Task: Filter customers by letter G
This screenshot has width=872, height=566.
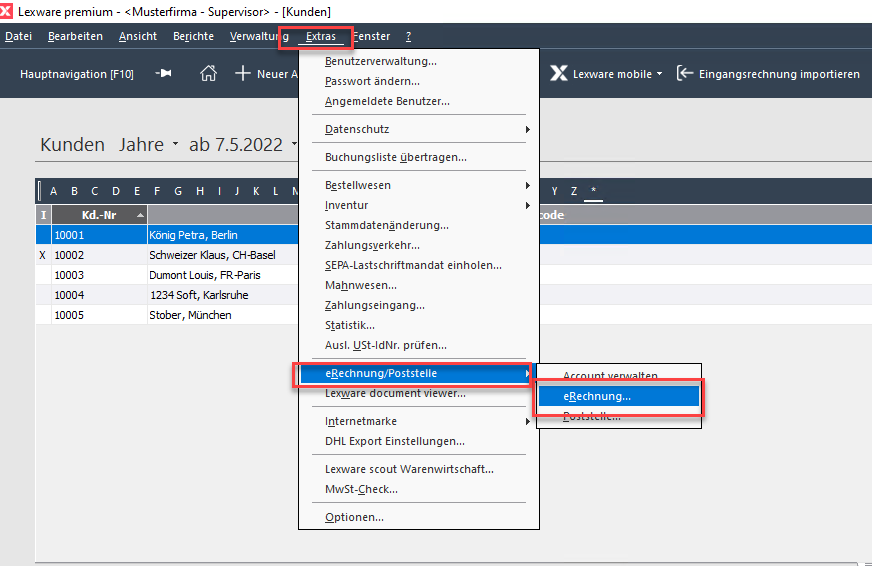Action: (178, 191)
